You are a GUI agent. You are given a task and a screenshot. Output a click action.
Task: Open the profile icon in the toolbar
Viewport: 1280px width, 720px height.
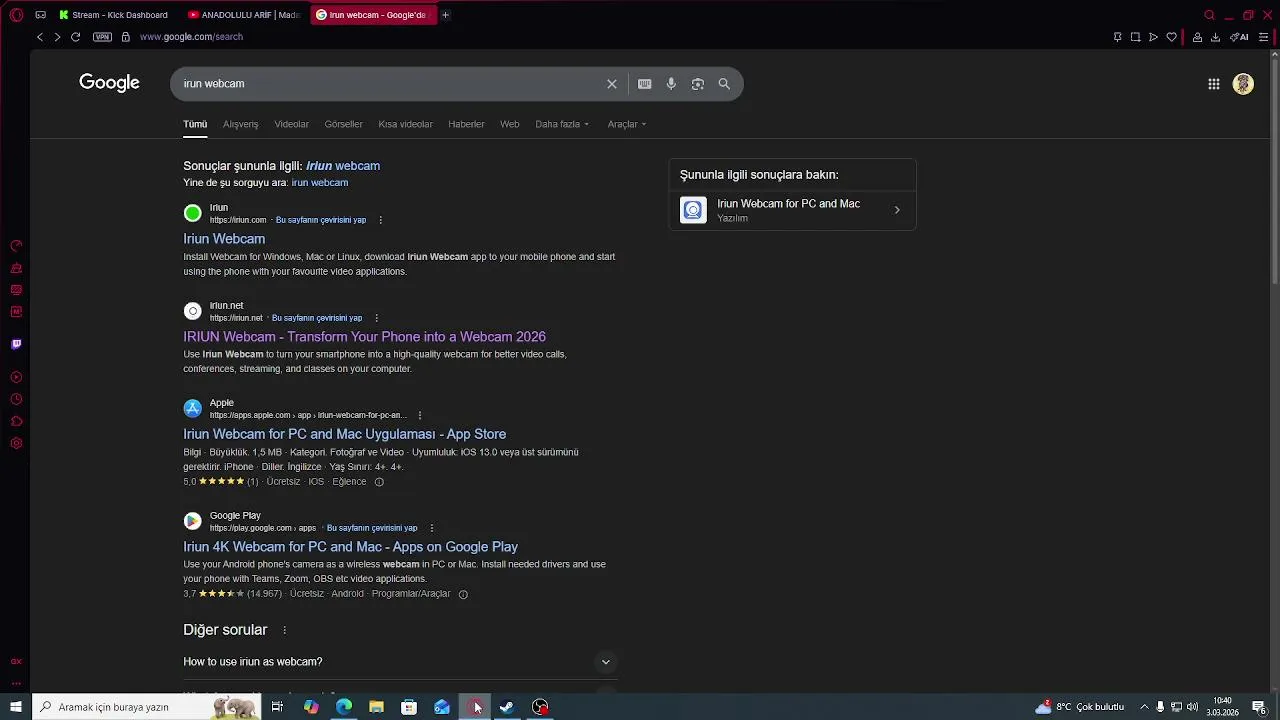click(x=1197, y=37)
